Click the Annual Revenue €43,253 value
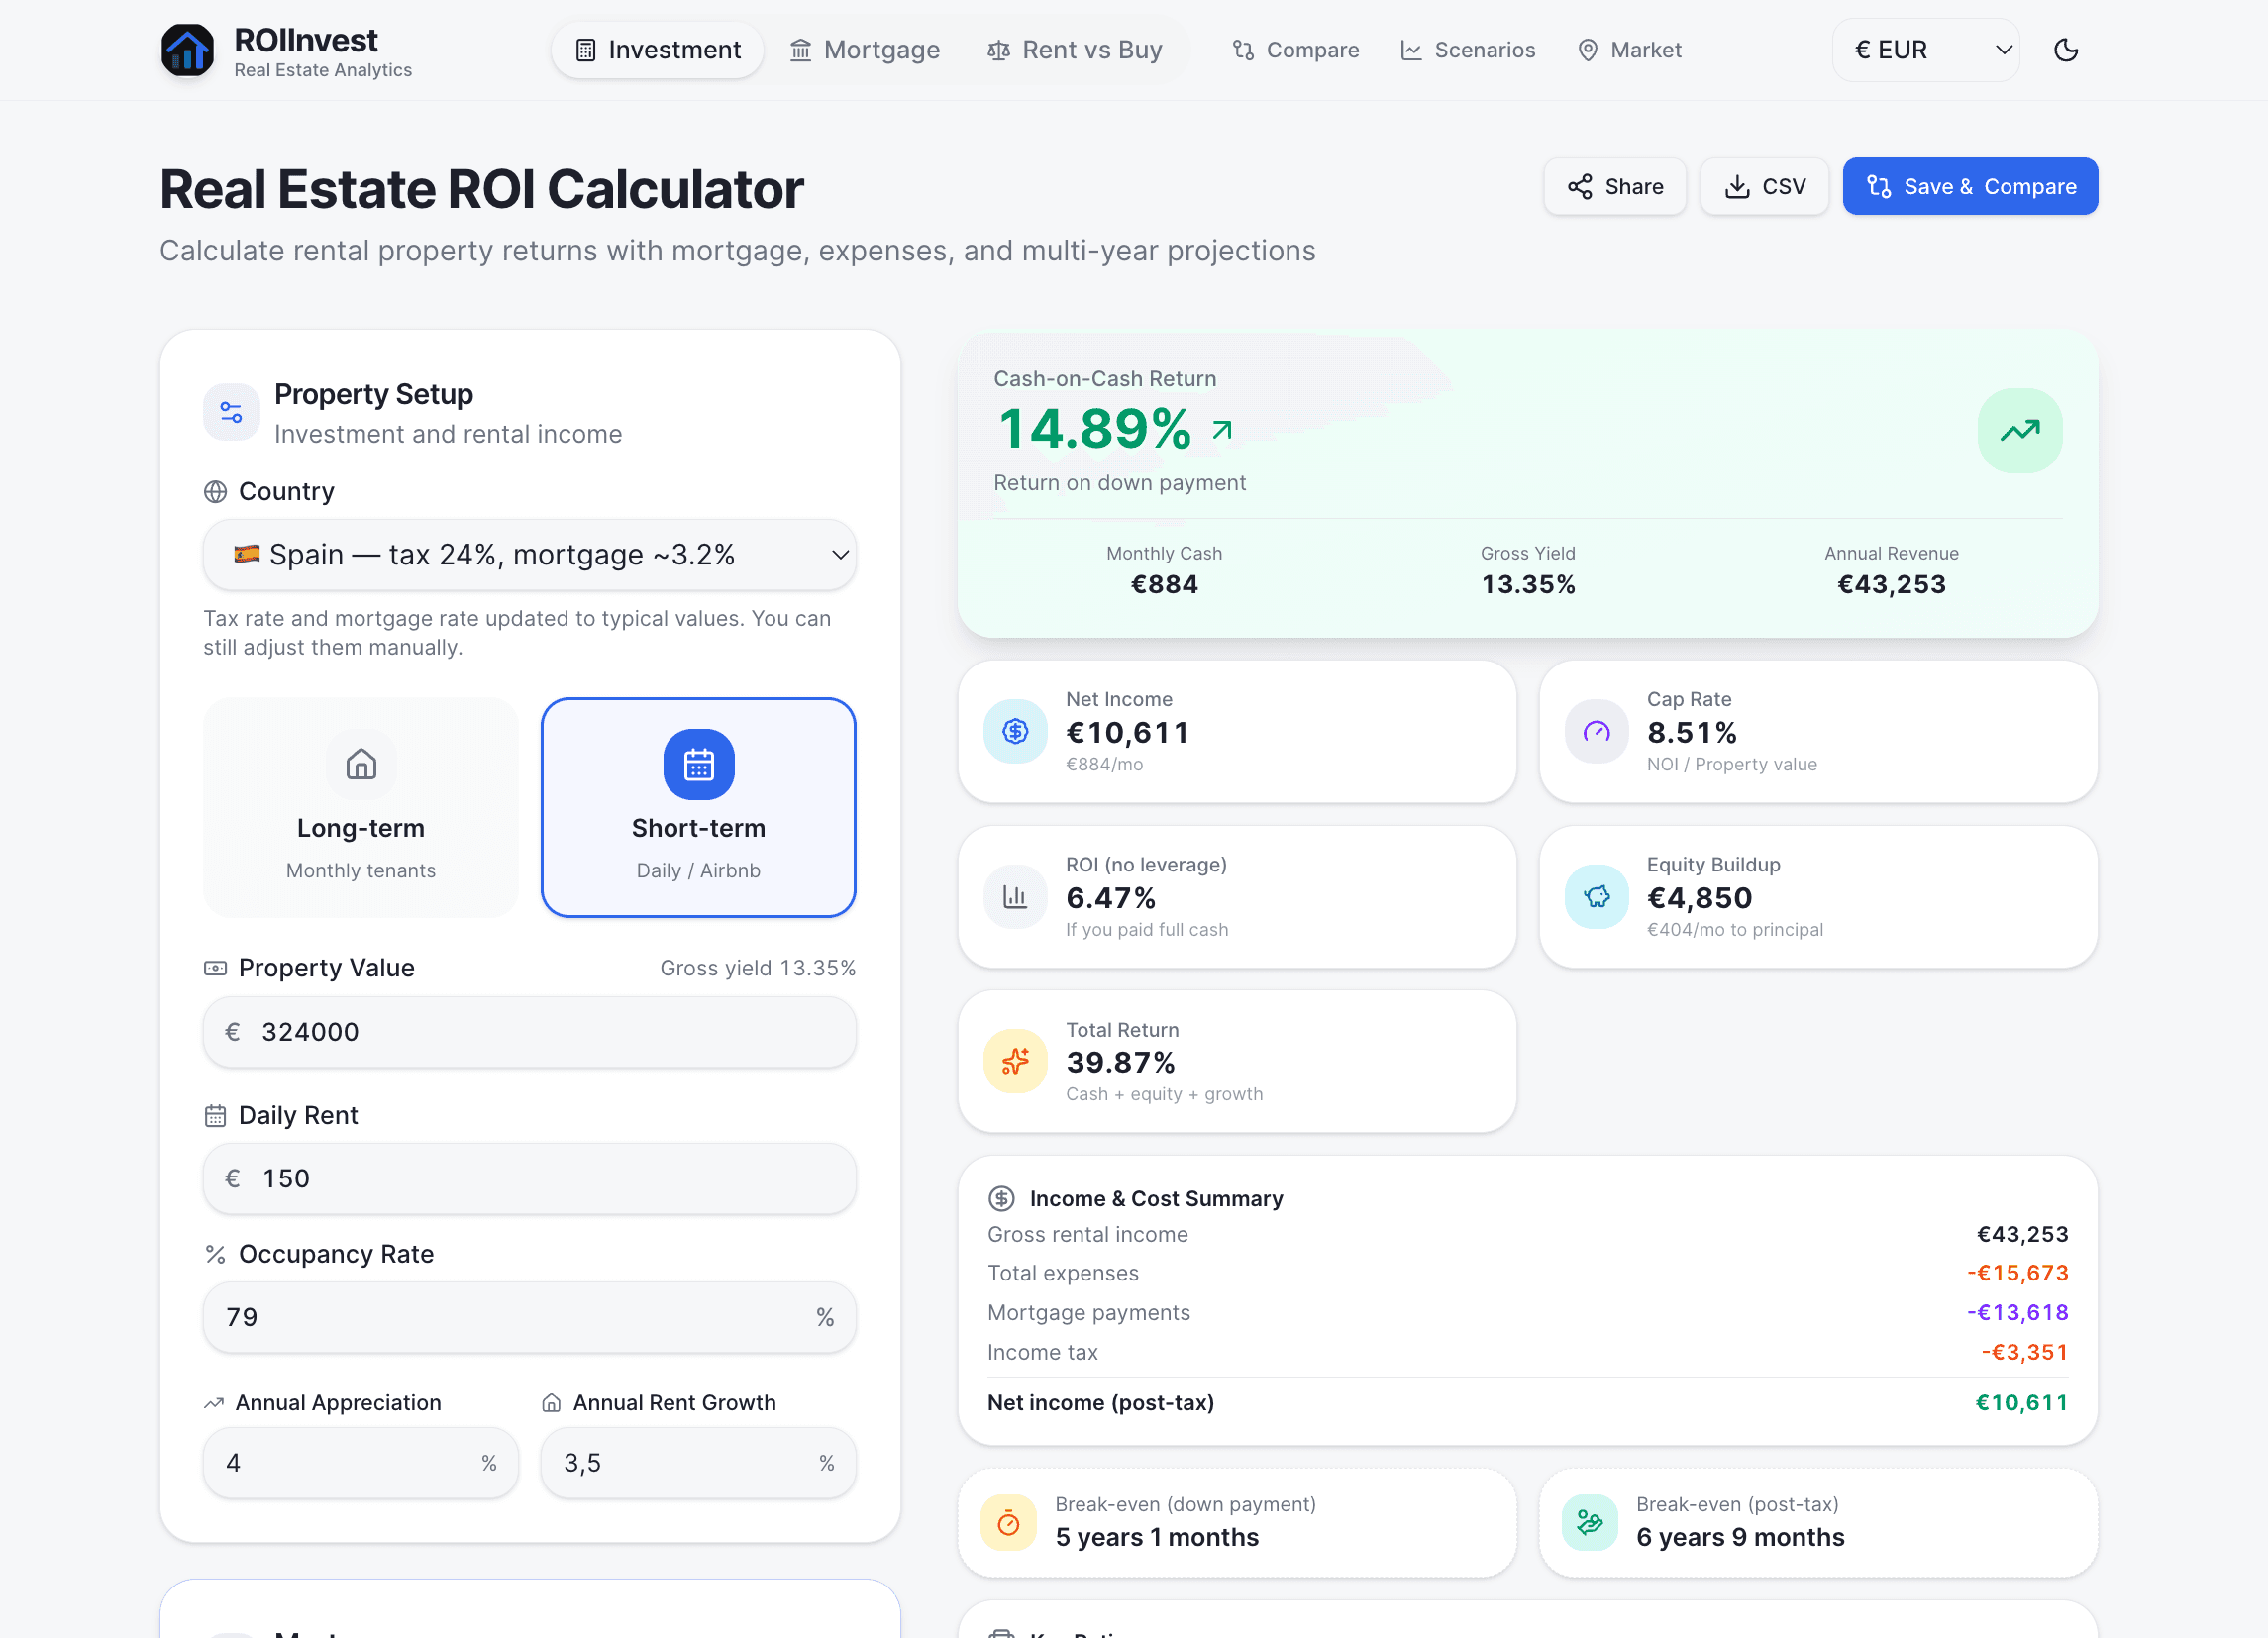 (x=1891, y=584)
